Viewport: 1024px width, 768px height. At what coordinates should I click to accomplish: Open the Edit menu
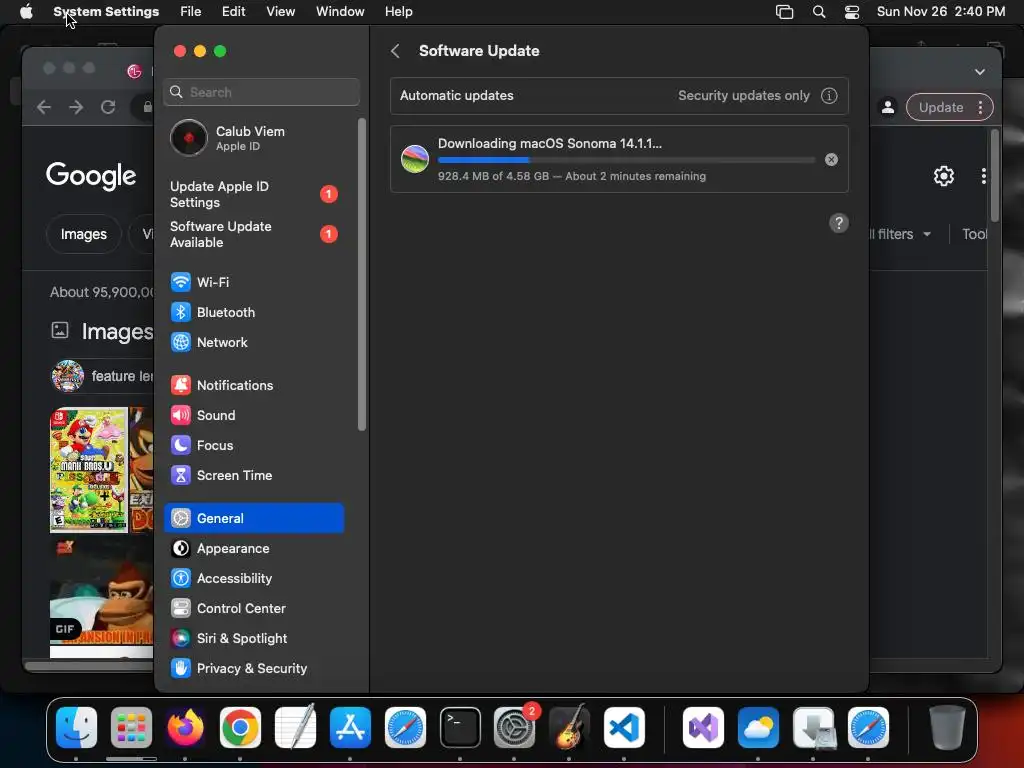[234, 12]
